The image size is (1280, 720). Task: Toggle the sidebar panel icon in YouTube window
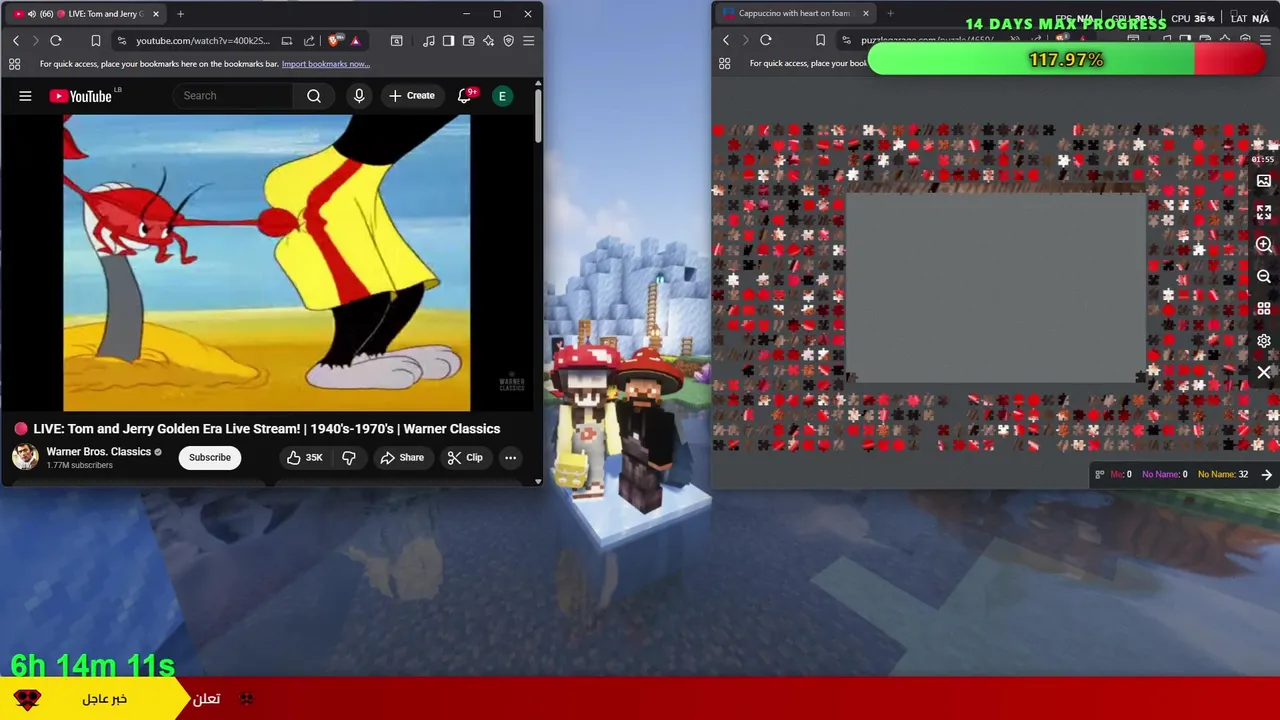pos(448,41)
